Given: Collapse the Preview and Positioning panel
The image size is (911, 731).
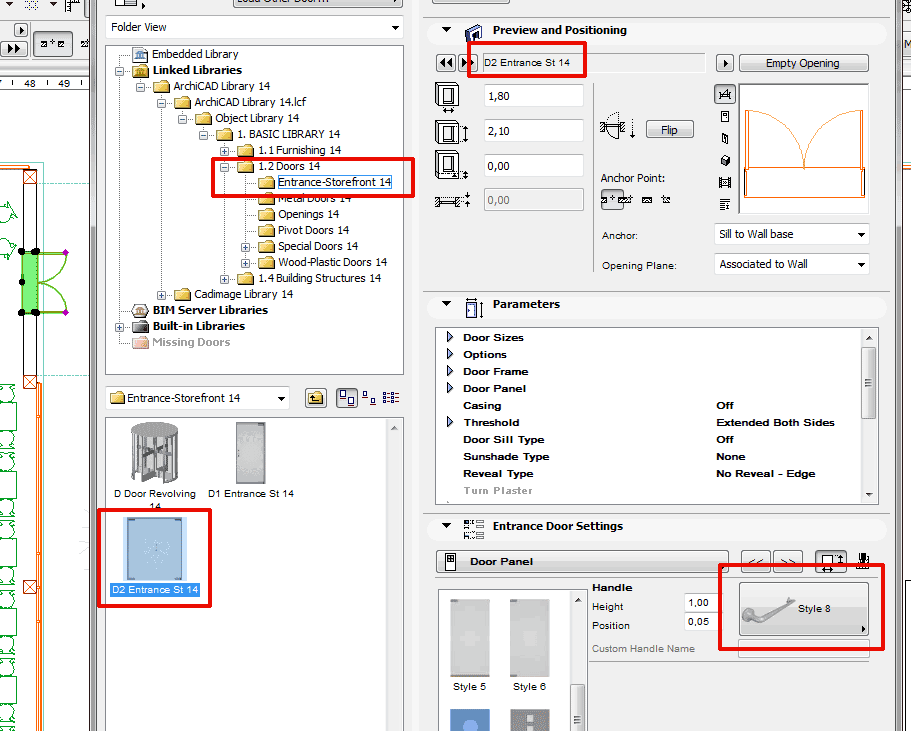Looking at the screenshot, I should click(x=446, y=30).
